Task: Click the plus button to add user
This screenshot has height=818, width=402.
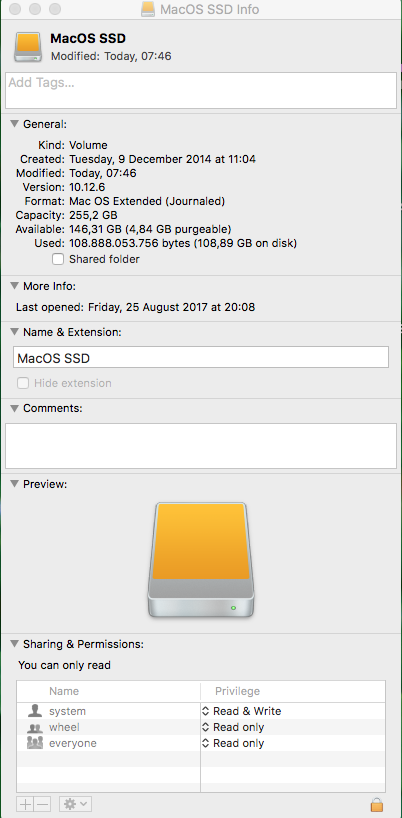Action: [25, 804]
